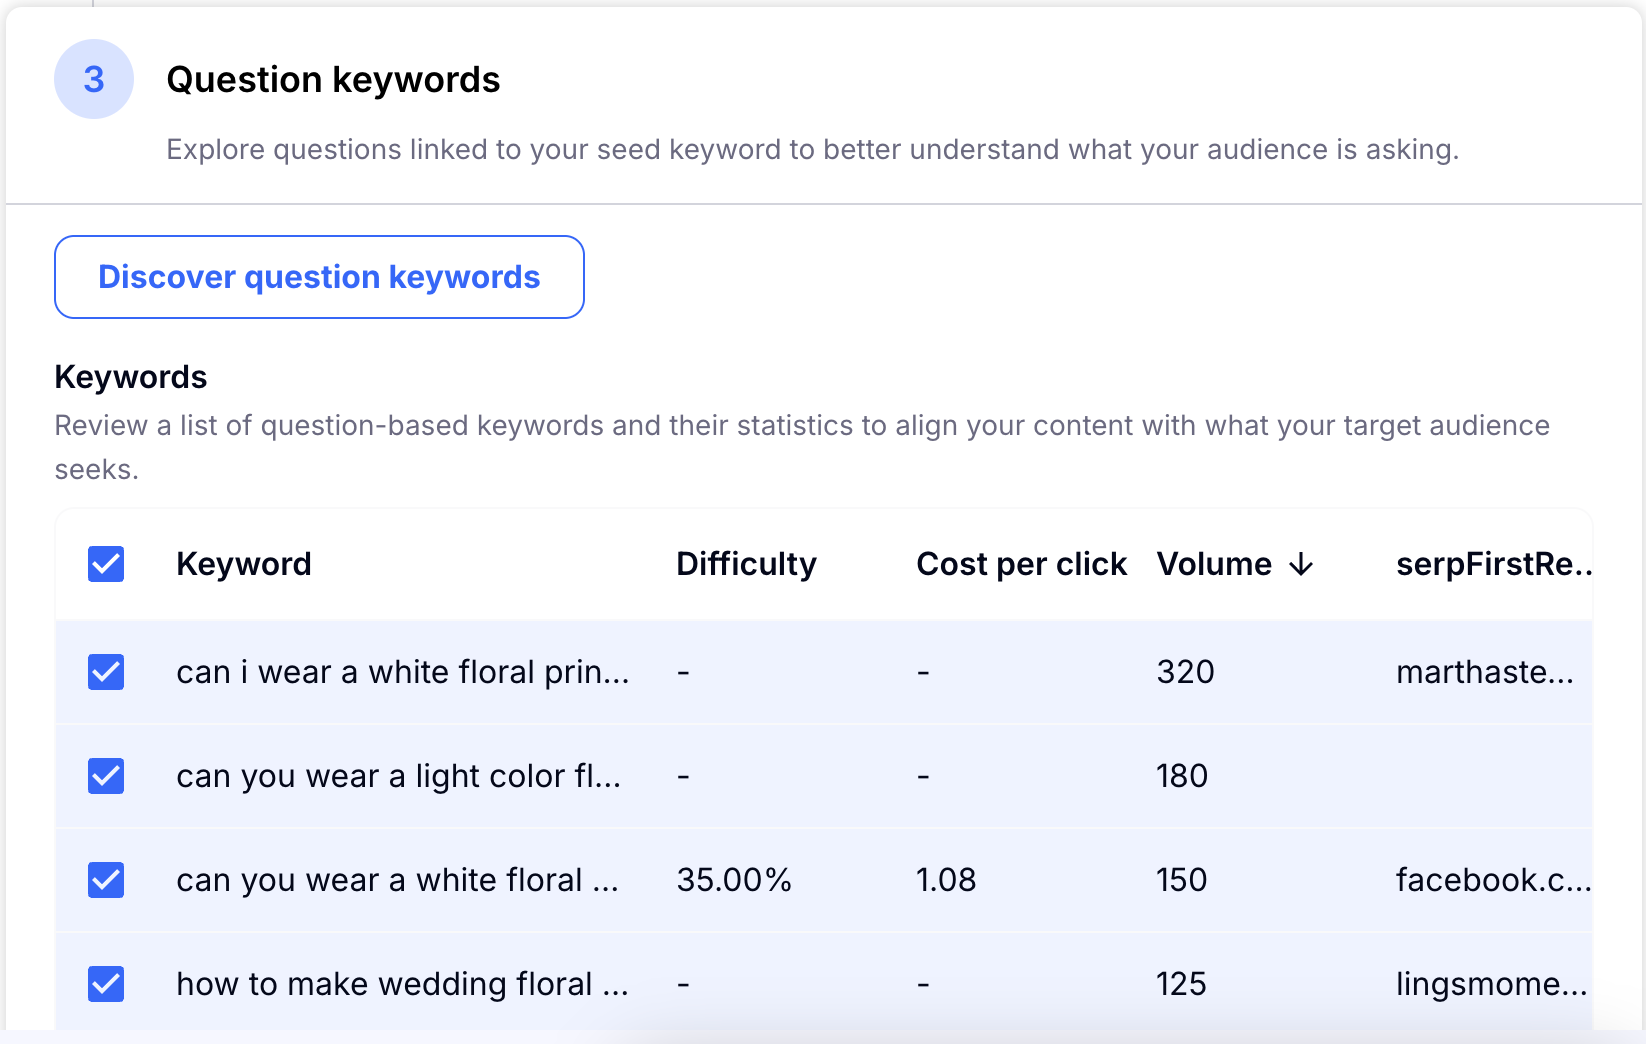Sort by the Difficulty column header
1646x1044 pixels.
[746, 564]
